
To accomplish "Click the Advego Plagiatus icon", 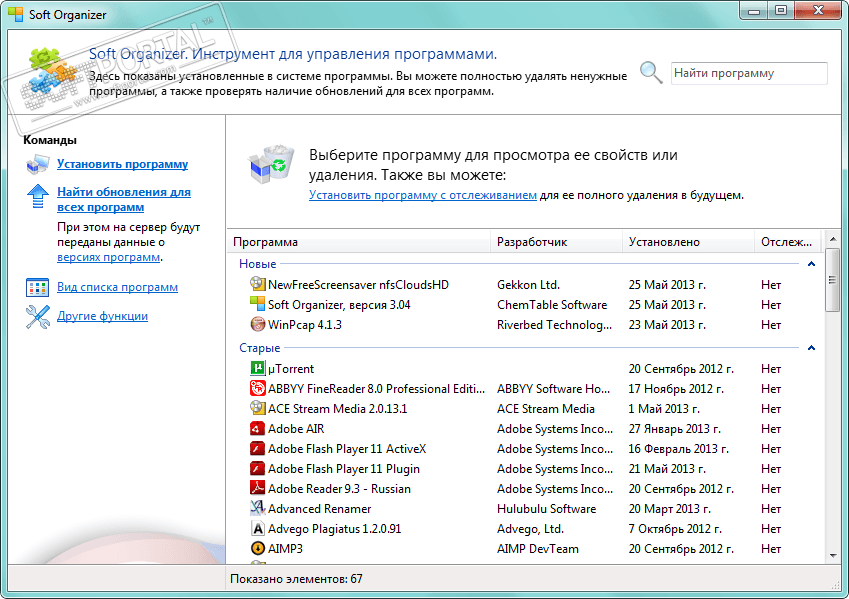I will [257, 528].
